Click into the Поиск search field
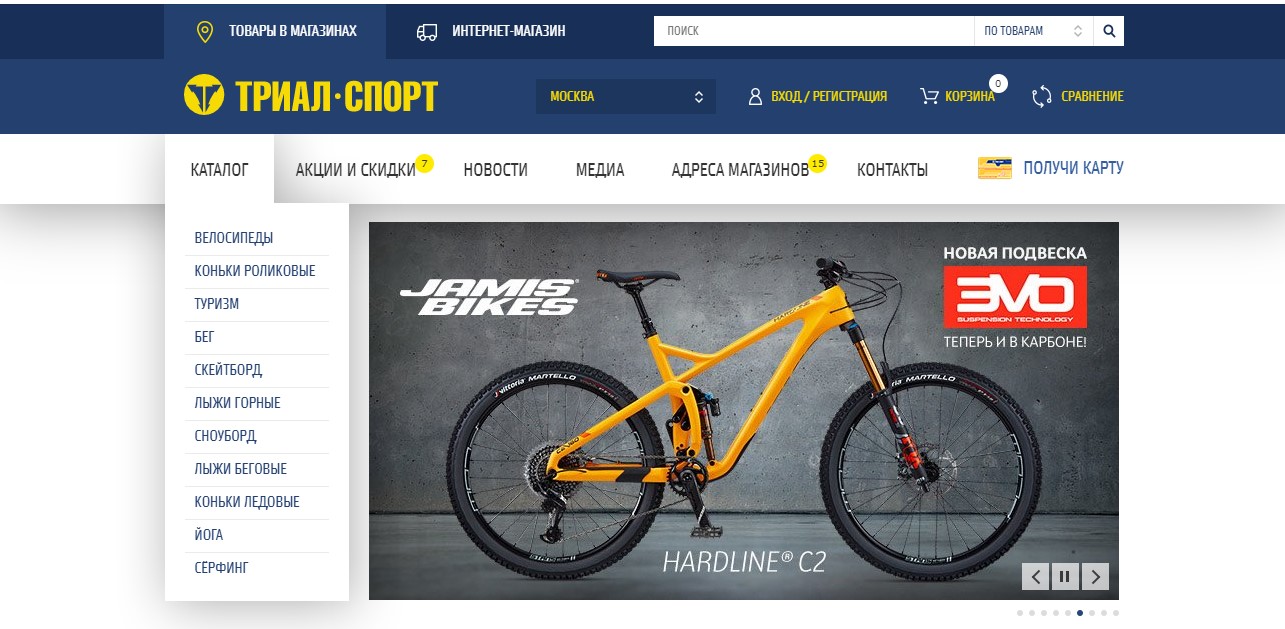The image size is (1285, 629). tap(814, 31)
